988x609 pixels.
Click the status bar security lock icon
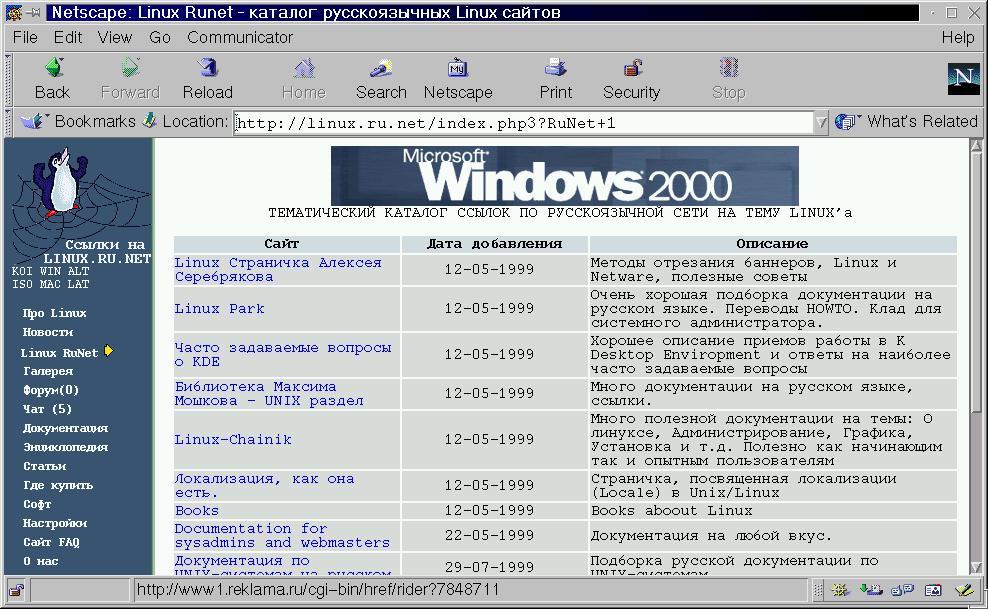(16, 590)
